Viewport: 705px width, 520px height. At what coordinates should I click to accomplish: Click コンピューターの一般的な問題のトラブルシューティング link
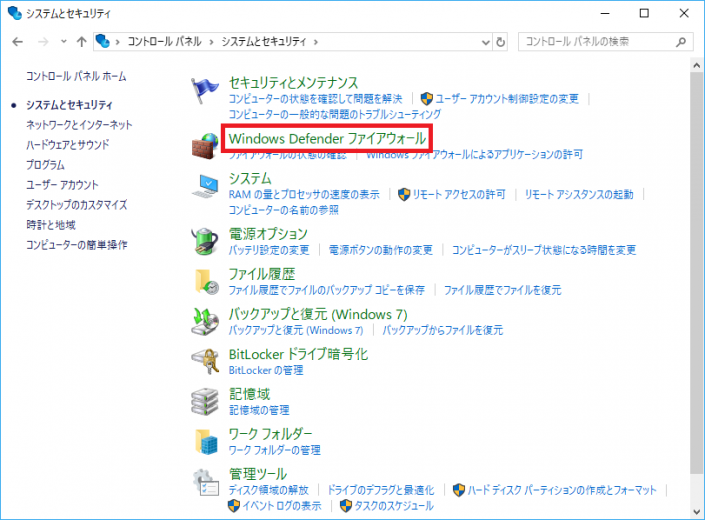point(335,114)
